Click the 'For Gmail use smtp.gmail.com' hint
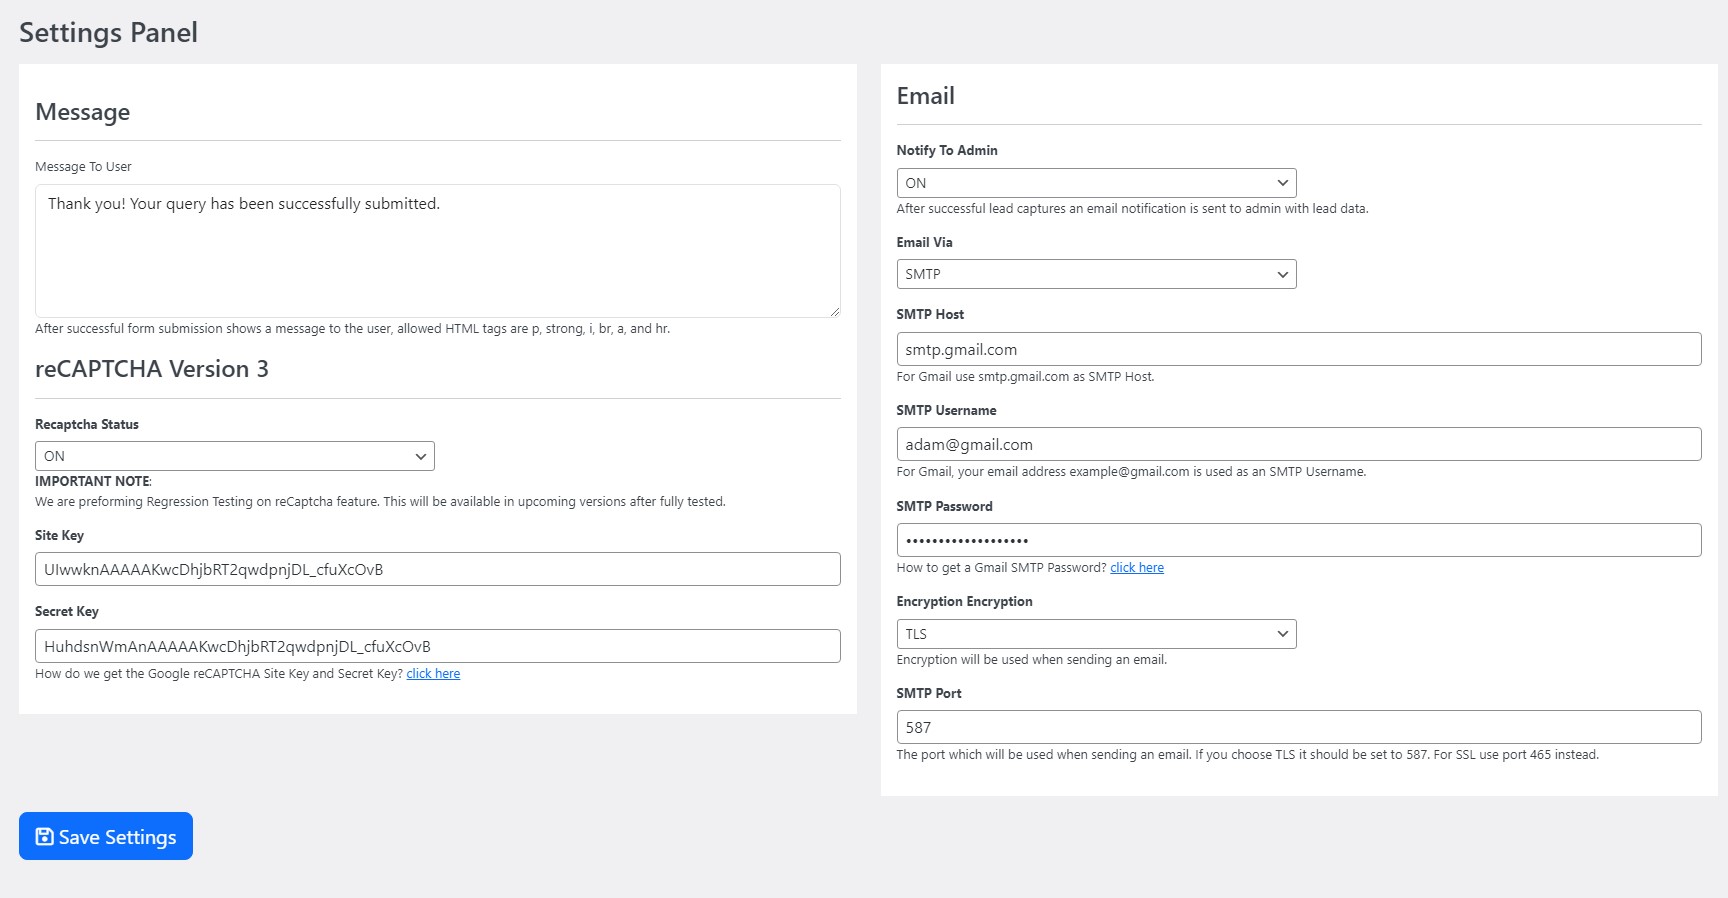Viewport: 1728px width, 898px height. (1025, 377)
